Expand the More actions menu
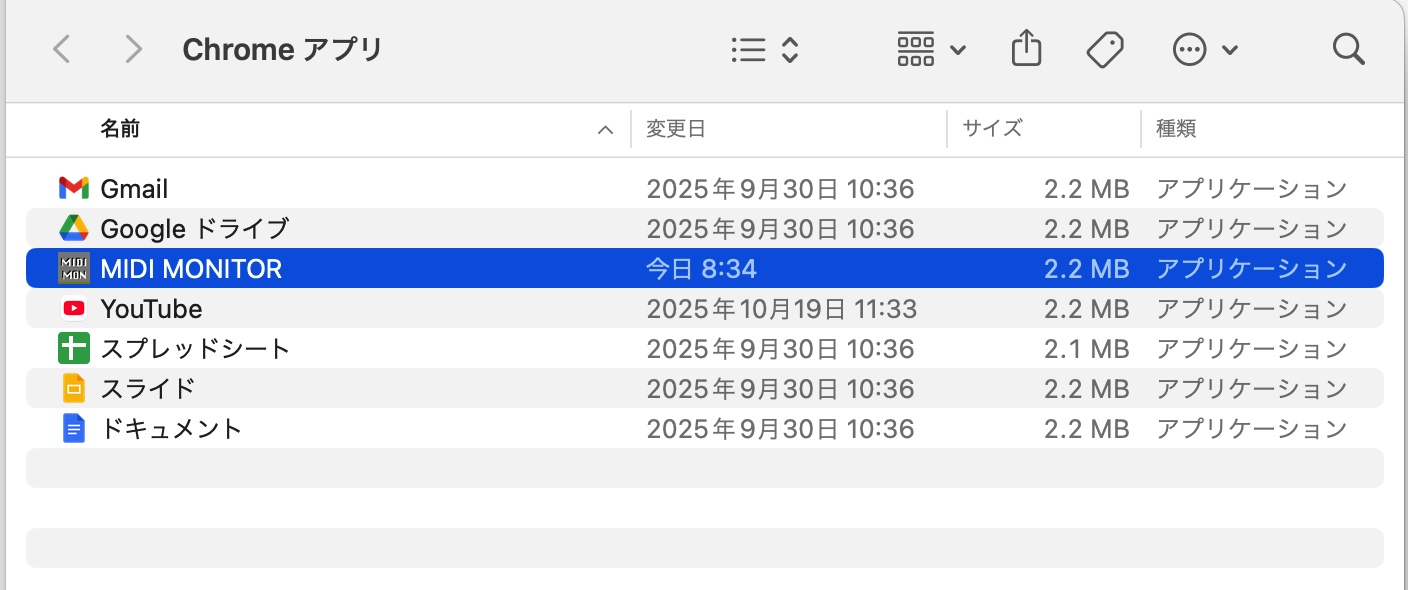 pyautogui.click(x=1205, y=49)
